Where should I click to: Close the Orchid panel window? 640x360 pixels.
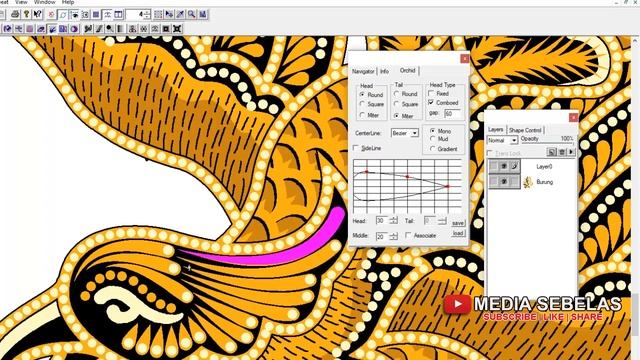[464, 59]
